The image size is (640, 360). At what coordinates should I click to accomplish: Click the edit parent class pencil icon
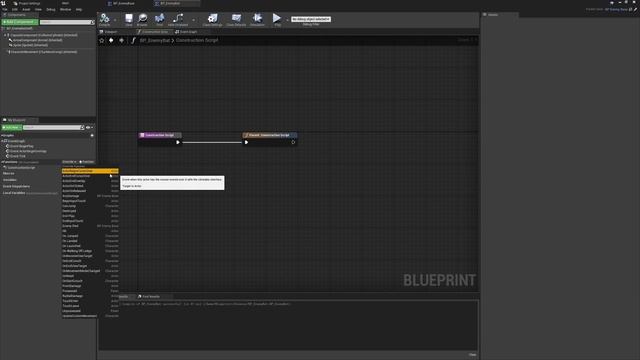coord(636,9)
